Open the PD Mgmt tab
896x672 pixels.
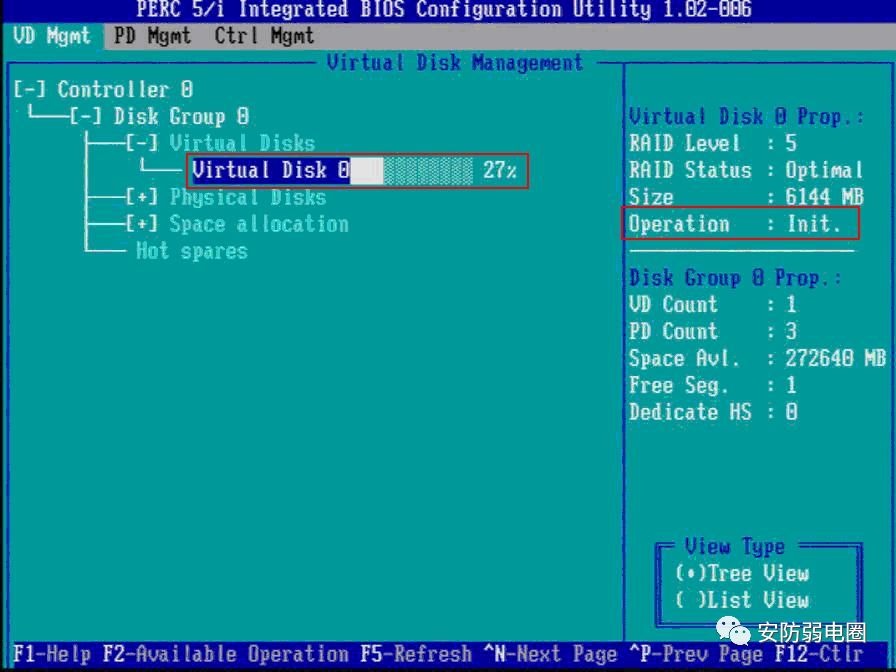click(x=152, y=37)
